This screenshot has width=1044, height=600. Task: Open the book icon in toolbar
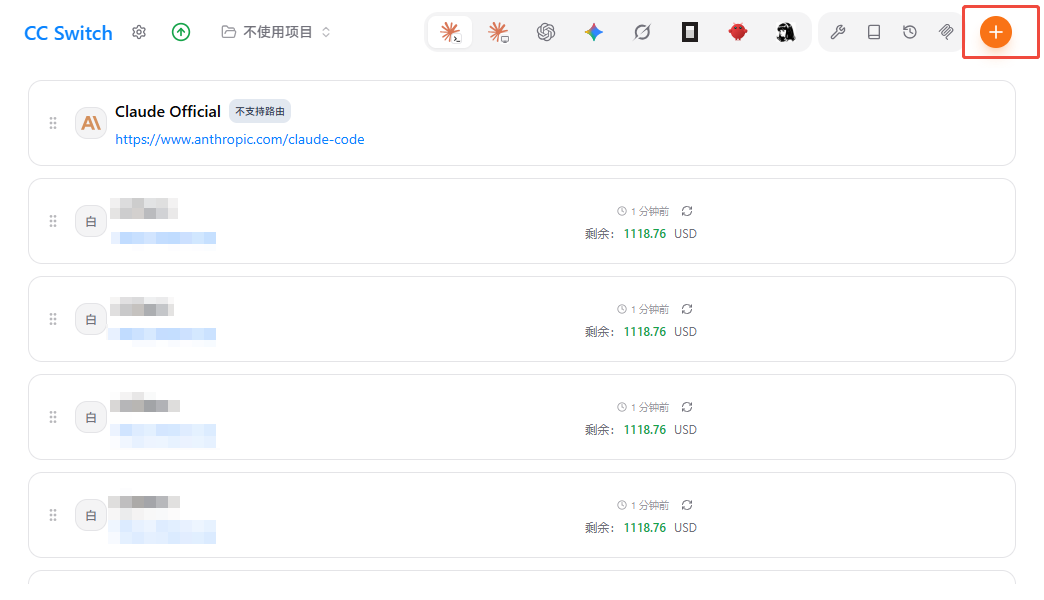coord(874,32)
